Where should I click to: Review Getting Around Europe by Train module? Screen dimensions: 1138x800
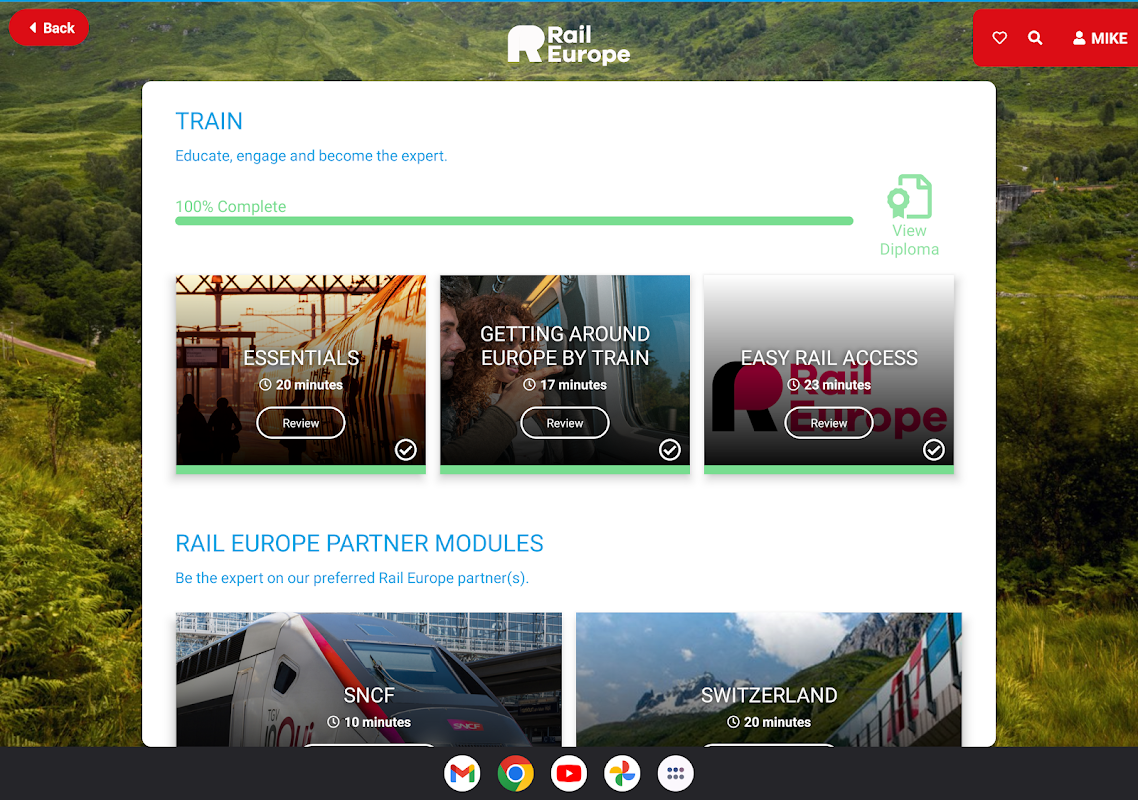tap(565, 423)
